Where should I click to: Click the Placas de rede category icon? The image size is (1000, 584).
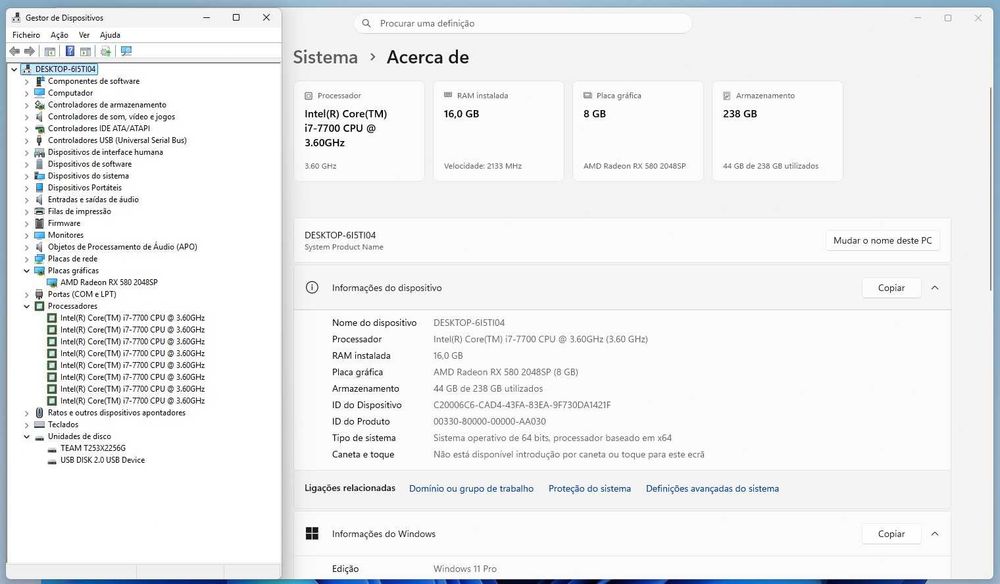point(40,259)
